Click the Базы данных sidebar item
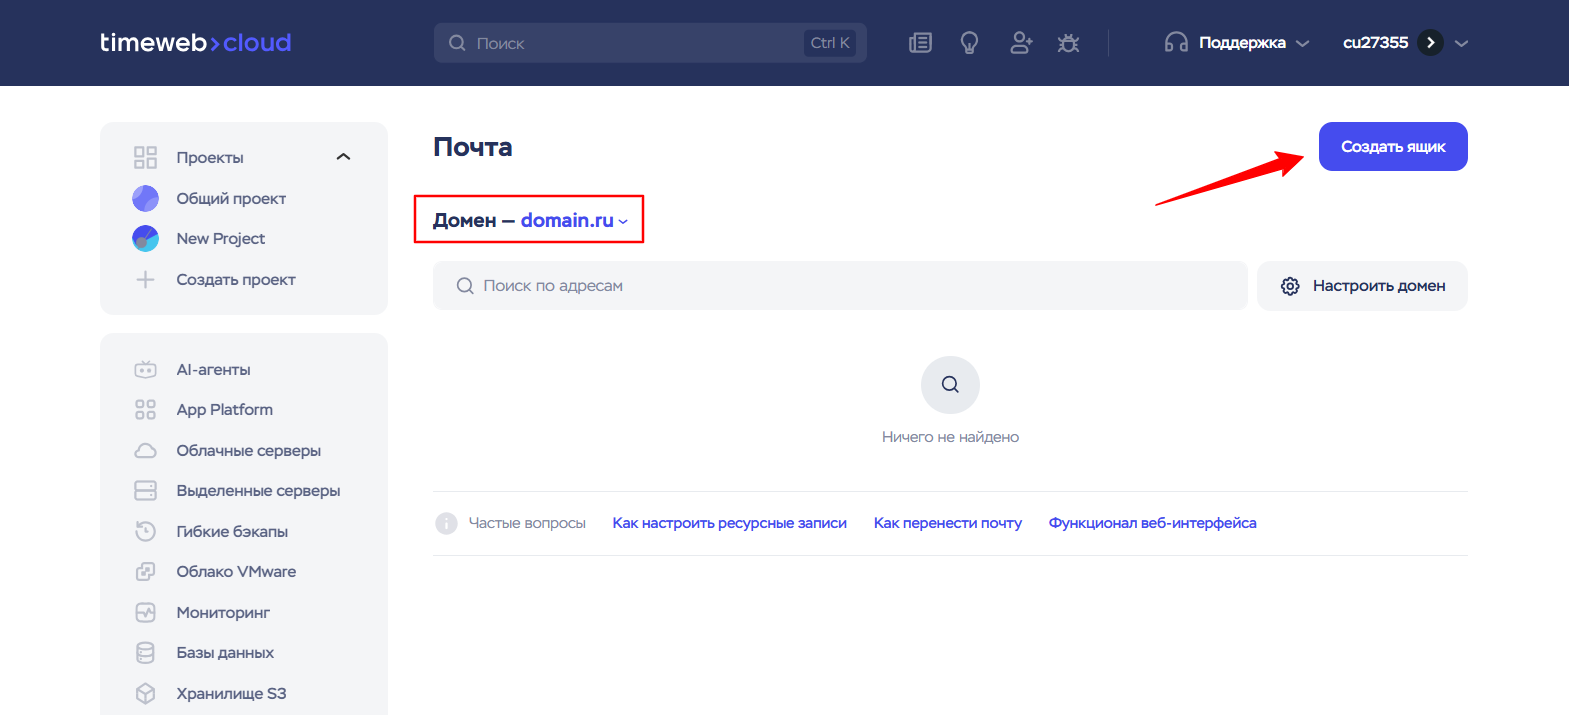The height and width of the screenshot is (715, 1569). [225, 653]
